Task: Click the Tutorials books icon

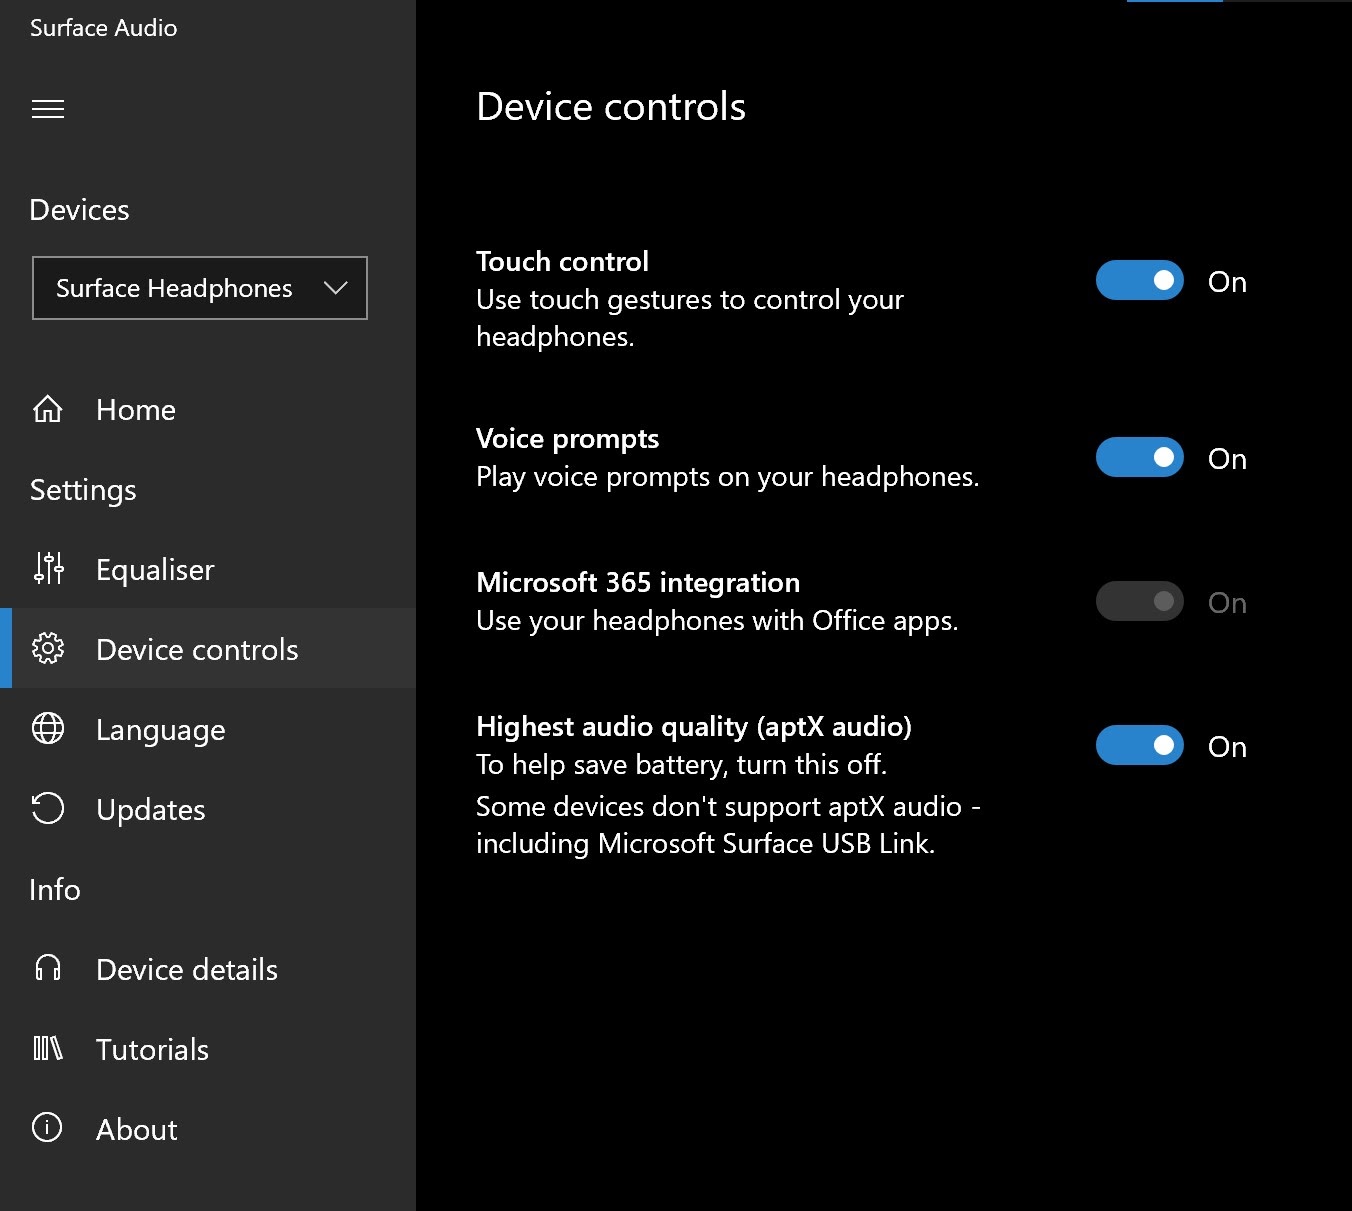Action: [x=47, y=1049]
